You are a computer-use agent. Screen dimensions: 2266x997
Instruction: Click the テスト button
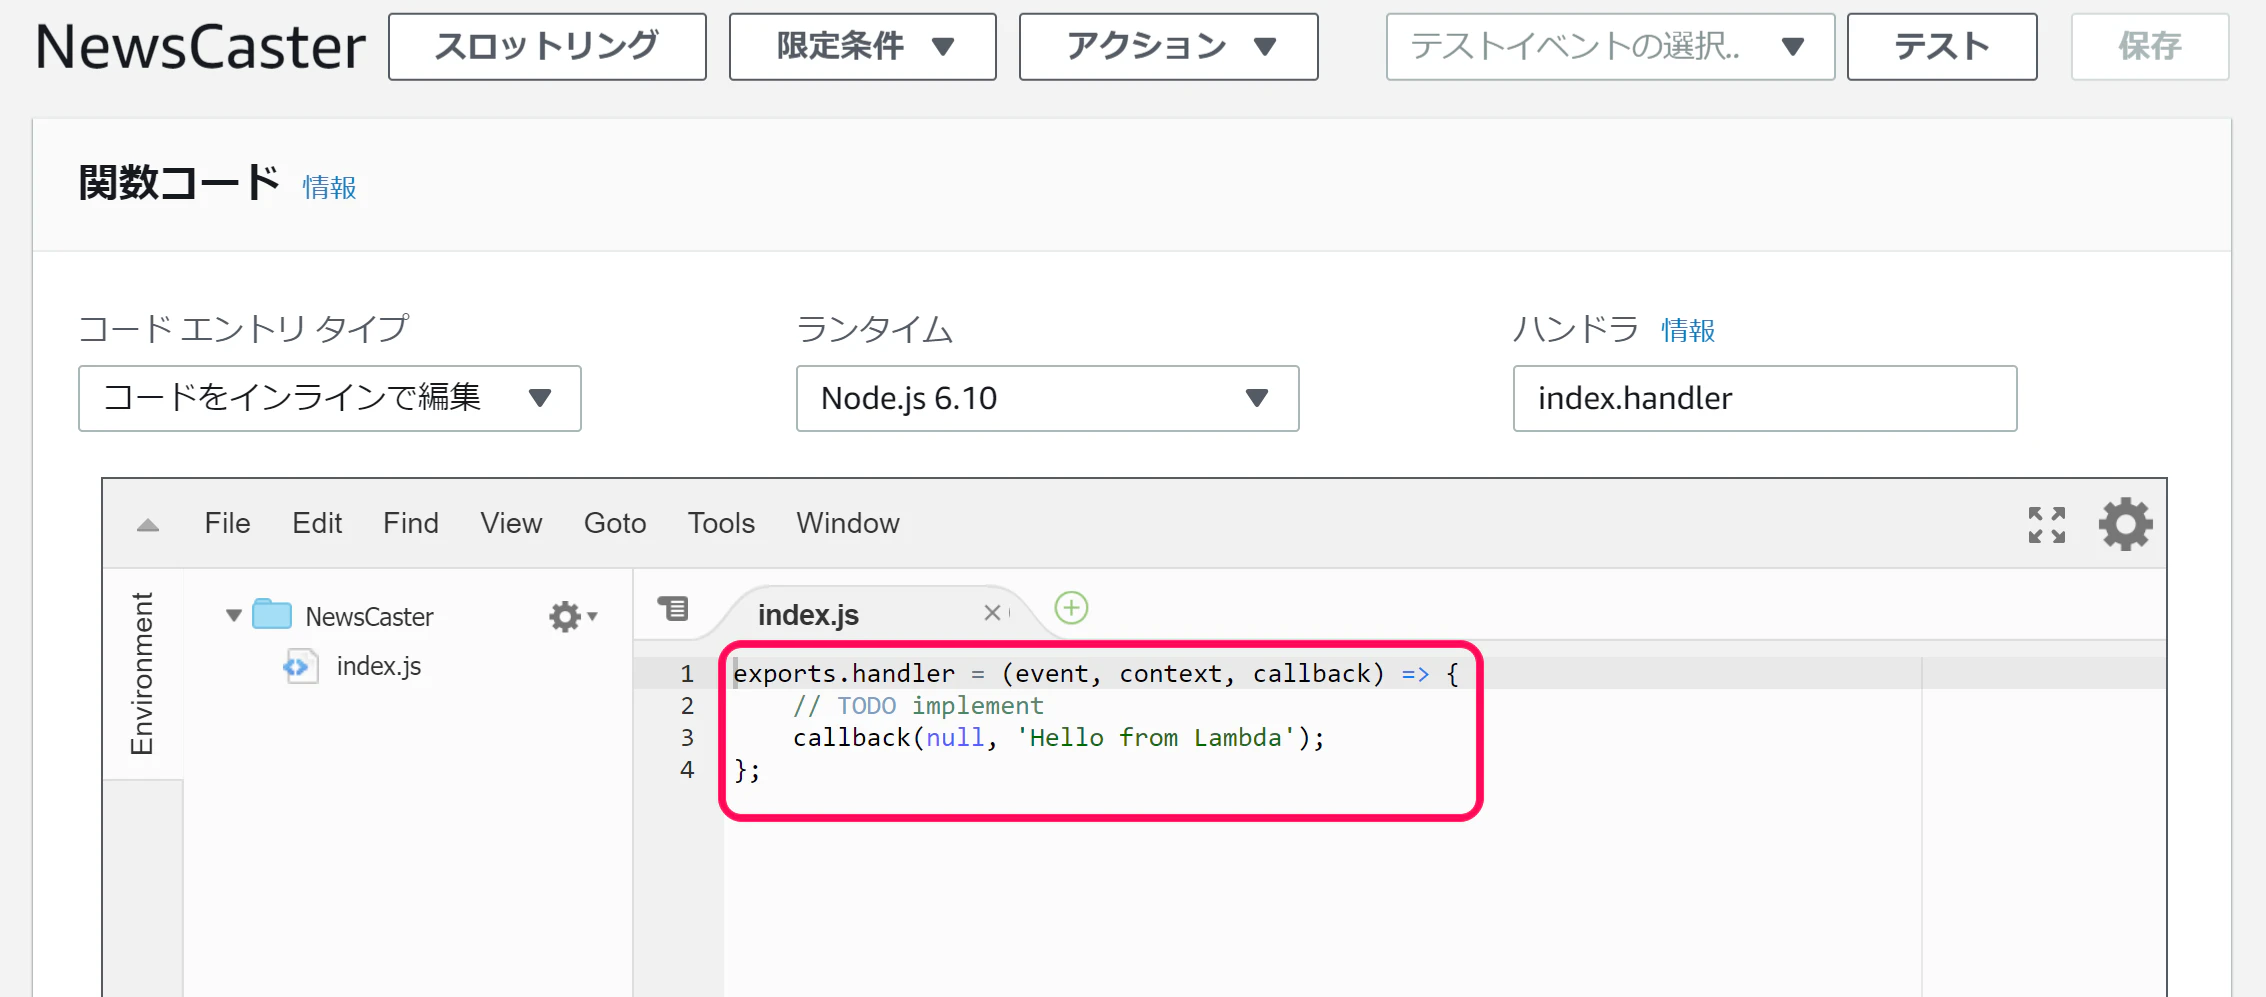[1942, 47]
